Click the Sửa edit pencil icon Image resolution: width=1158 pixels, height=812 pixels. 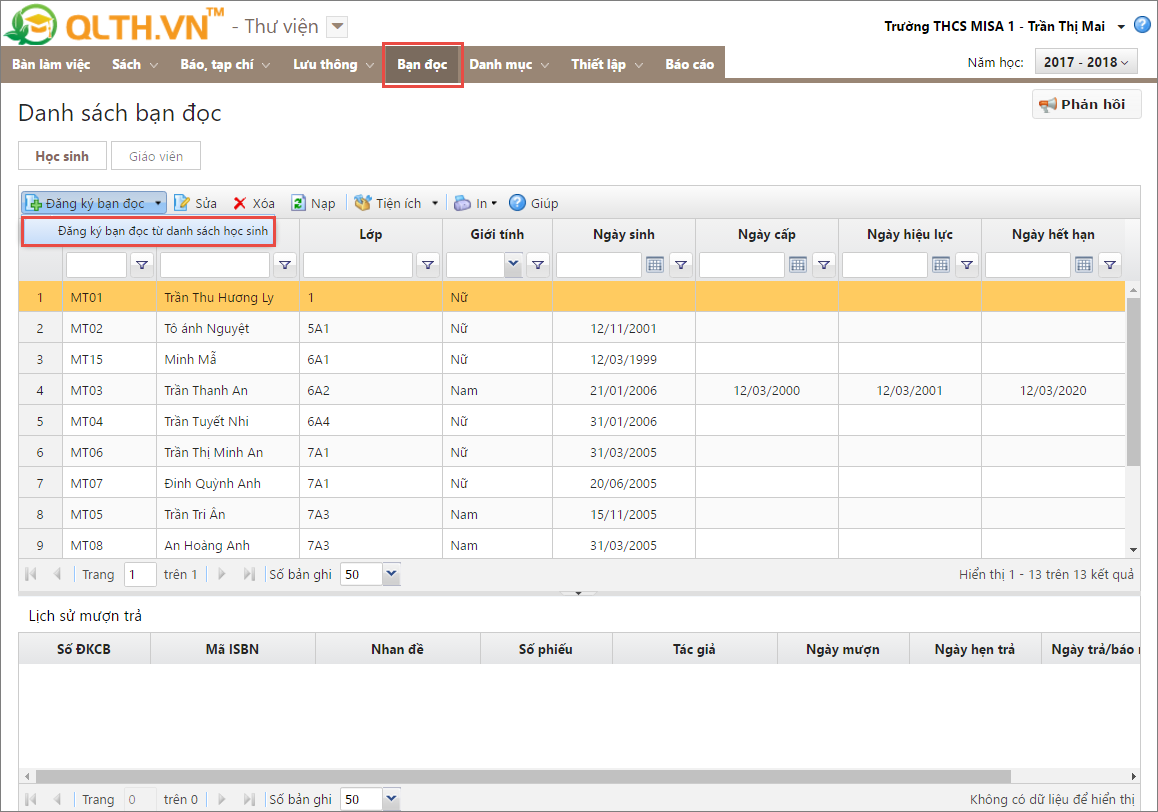[x=183, y=203]
